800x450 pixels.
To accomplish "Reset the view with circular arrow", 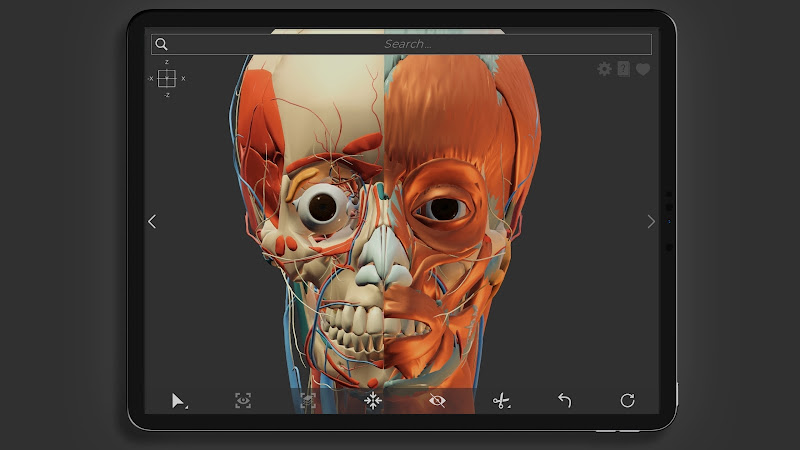I will pyautogui.click(x=628, y=401).
